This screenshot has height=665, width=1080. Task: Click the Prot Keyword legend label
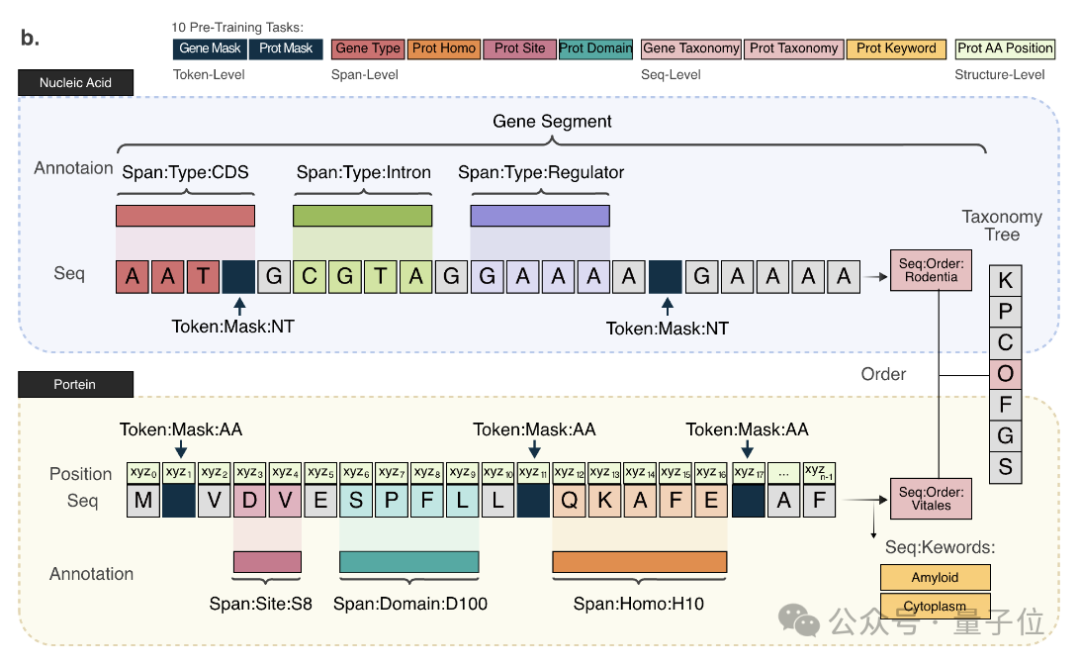pos(896,48)
